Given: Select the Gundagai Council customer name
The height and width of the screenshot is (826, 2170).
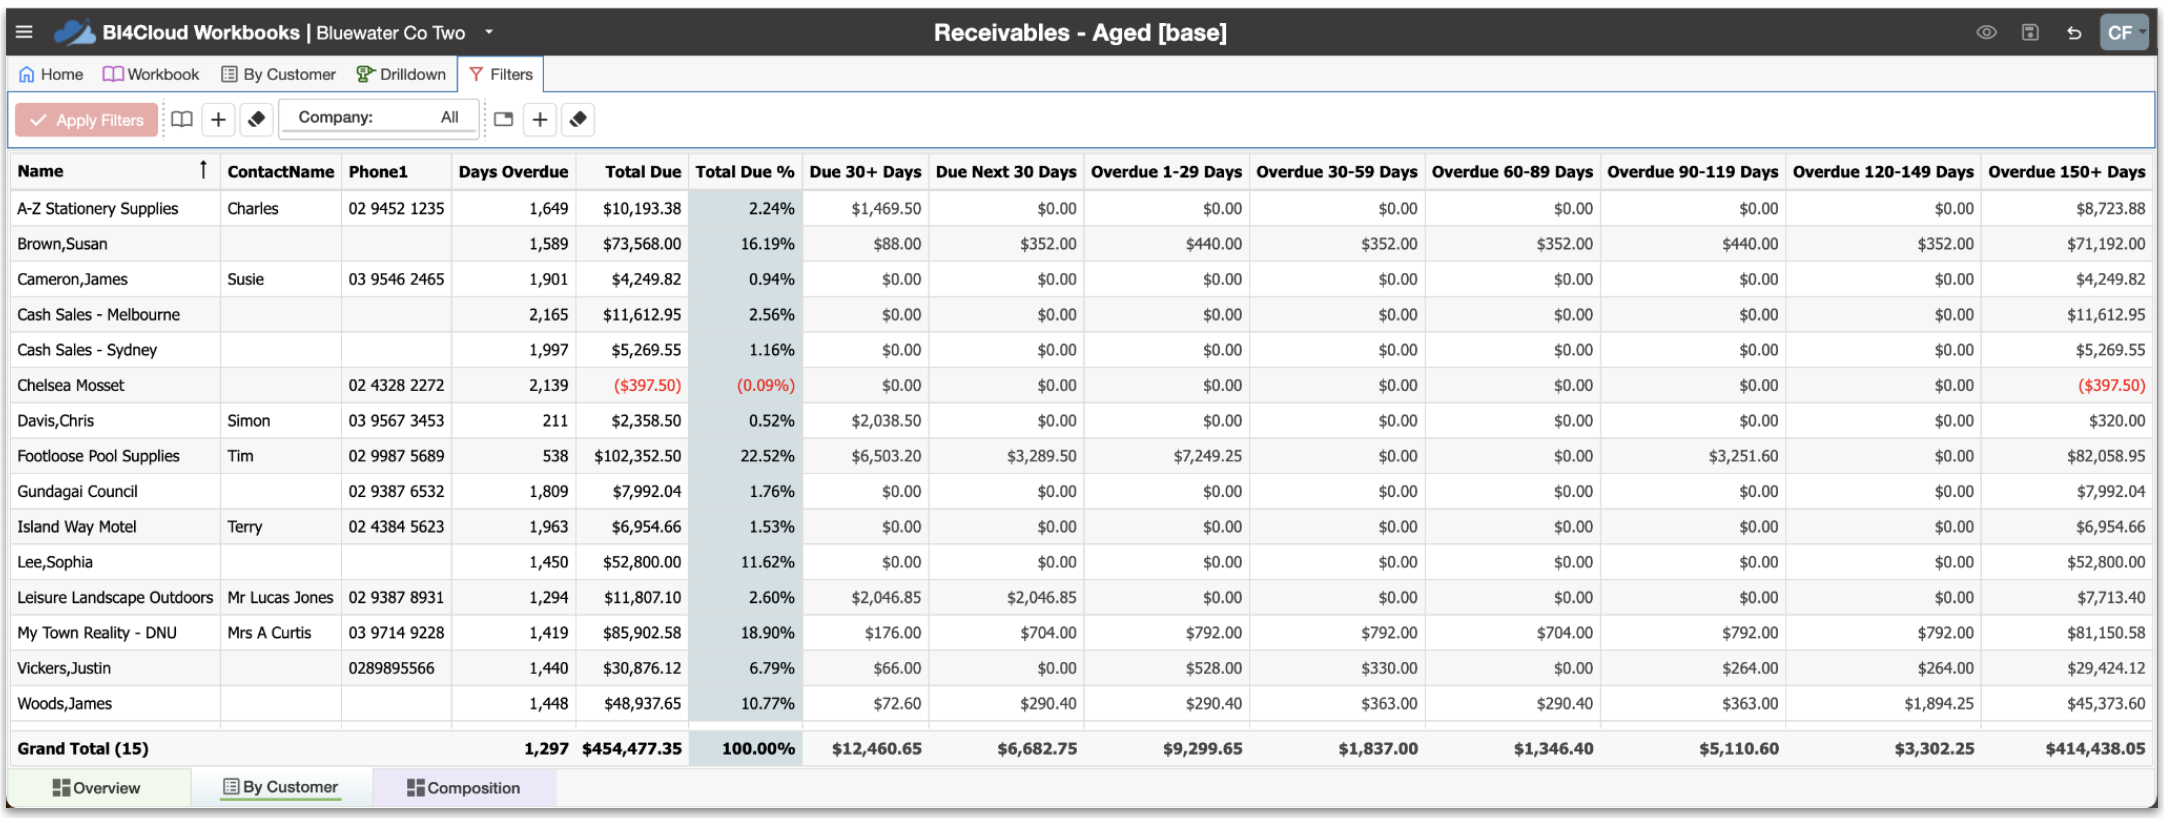Looking at the screenshot, I should click(x=77, y=491).
